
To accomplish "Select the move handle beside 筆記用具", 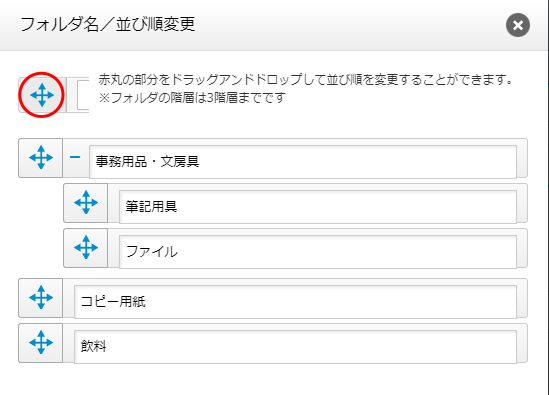I will 85,202.
